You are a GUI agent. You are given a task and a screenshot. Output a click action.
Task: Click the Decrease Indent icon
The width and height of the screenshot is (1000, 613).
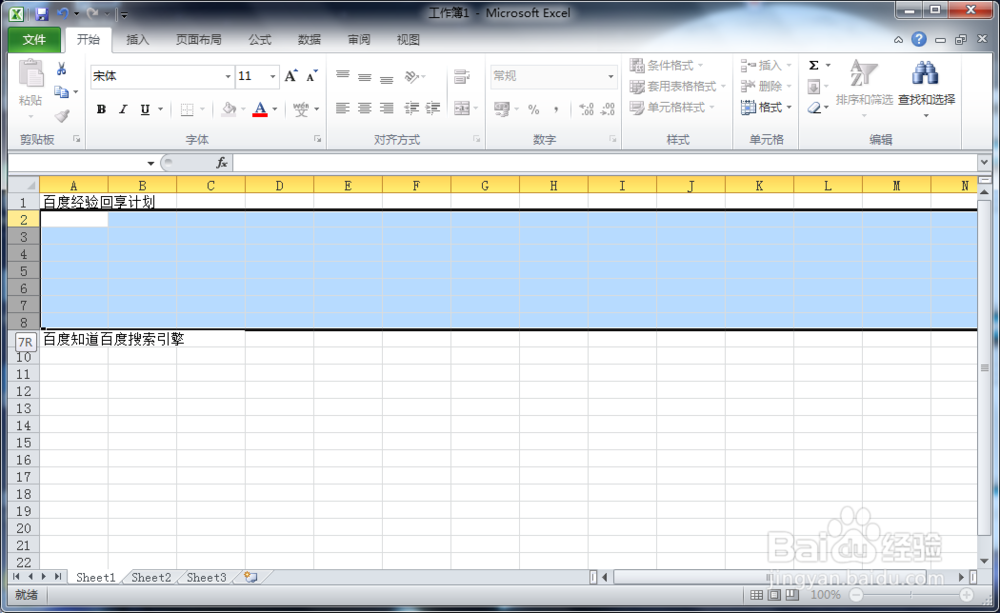[412, 108]
